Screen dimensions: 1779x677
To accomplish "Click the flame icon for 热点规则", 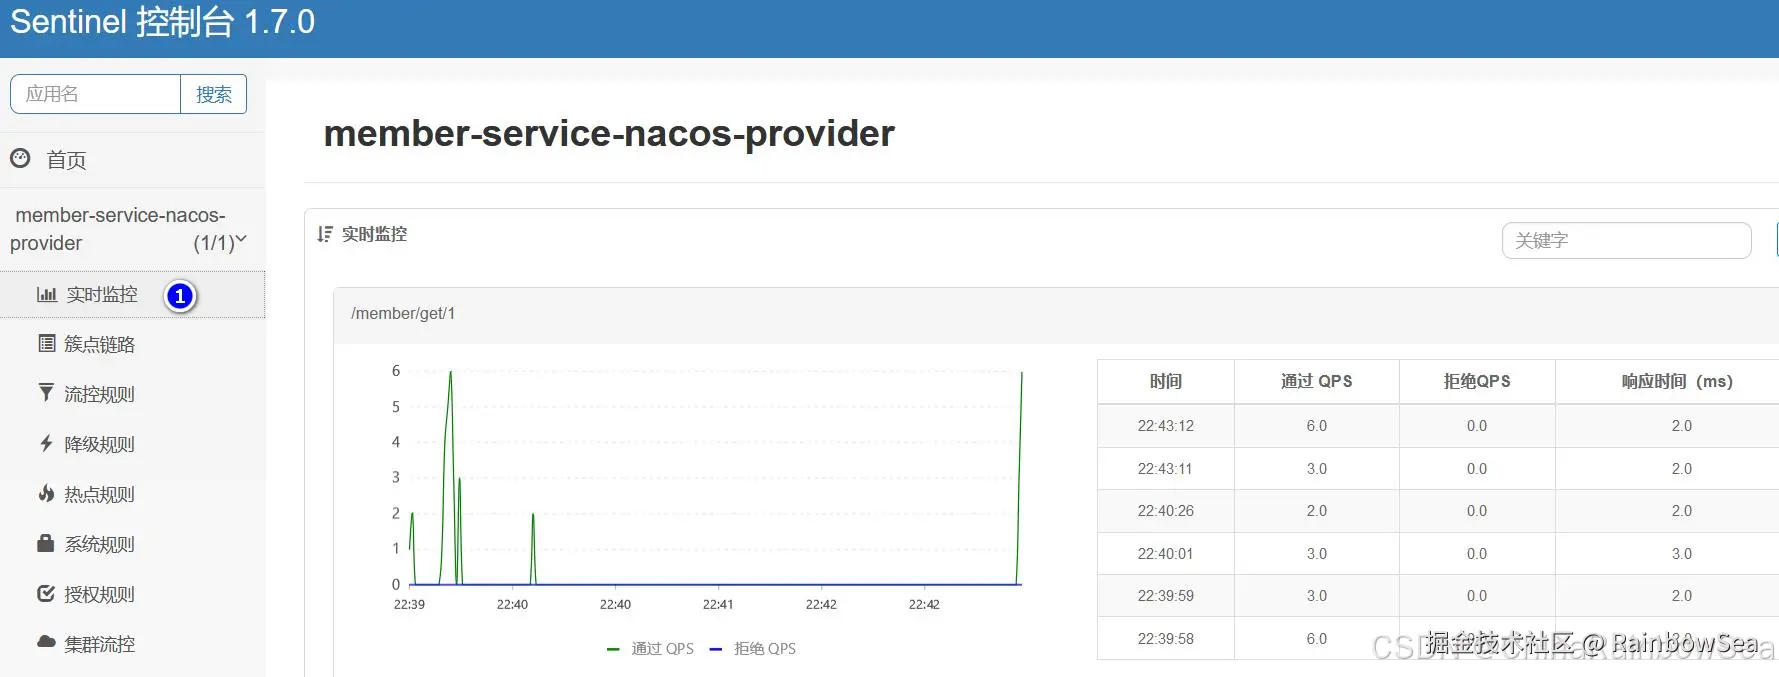I will [46, 493].
